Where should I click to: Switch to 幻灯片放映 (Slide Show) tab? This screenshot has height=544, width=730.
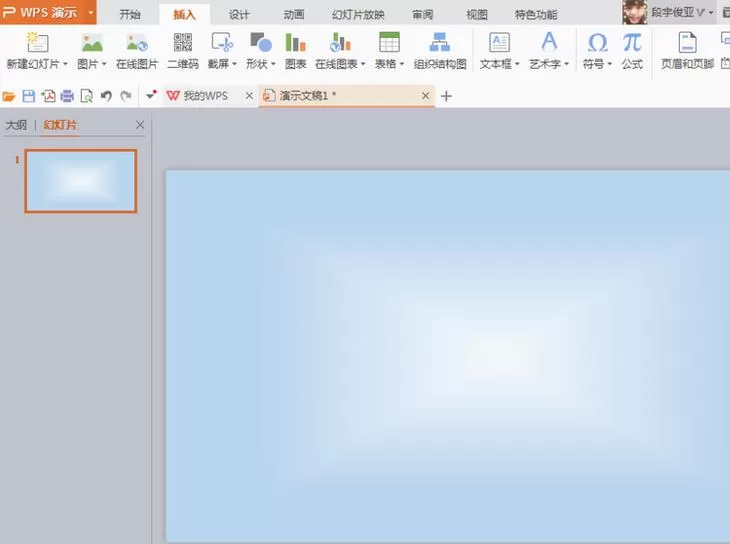click(358, 14)
